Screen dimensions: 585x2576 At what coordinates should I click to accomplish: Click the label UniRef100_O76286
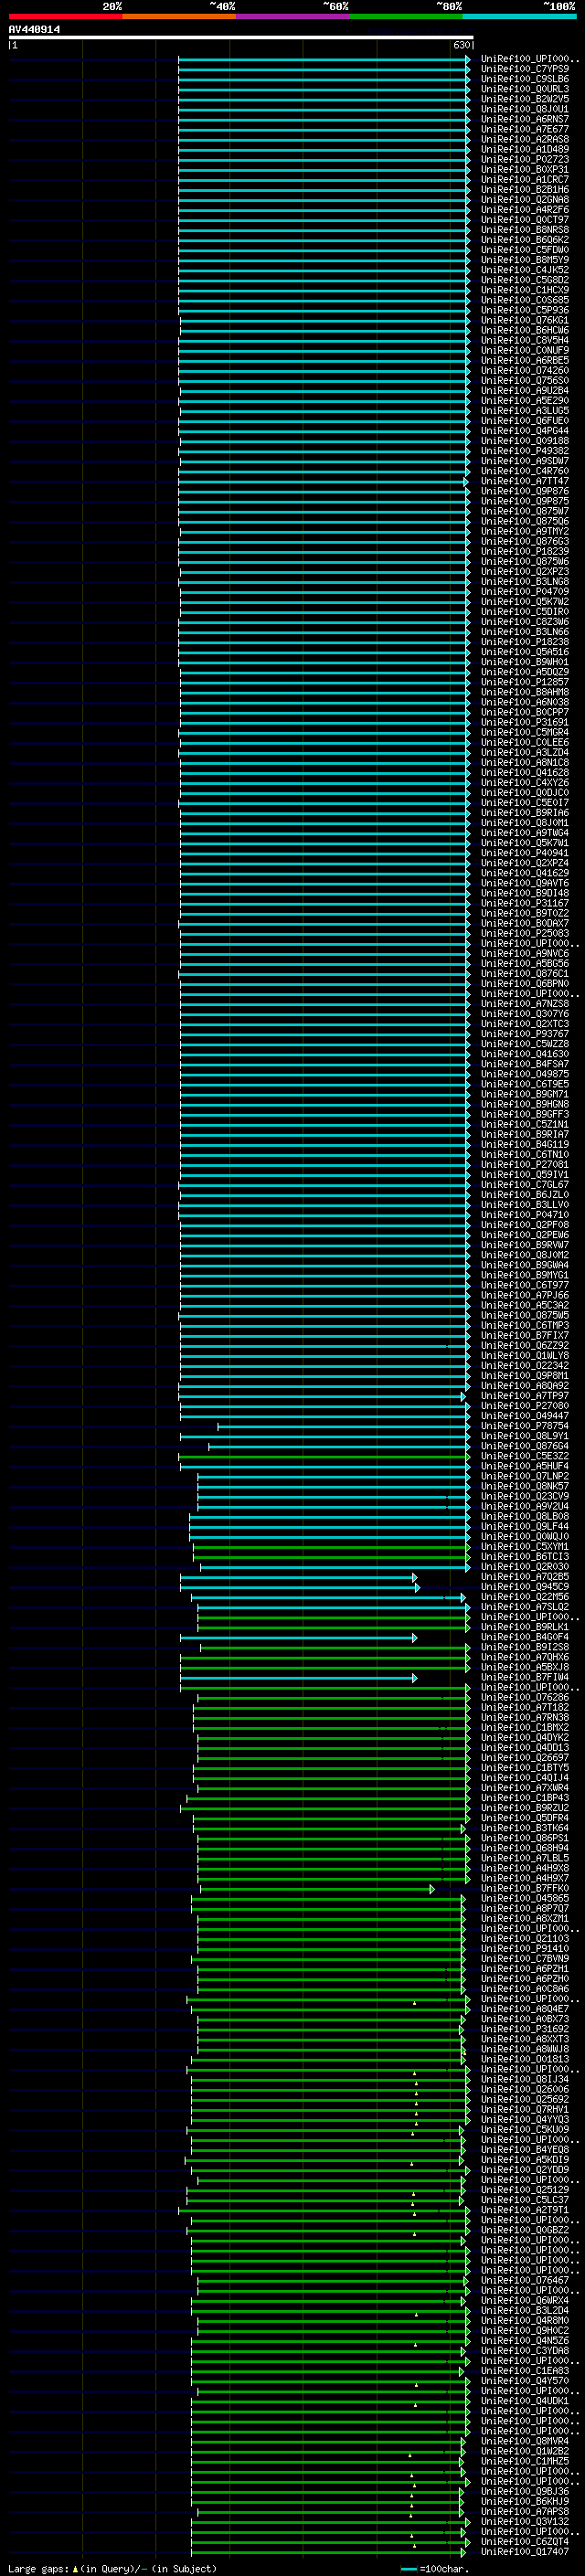click(x=525, y=1697)
